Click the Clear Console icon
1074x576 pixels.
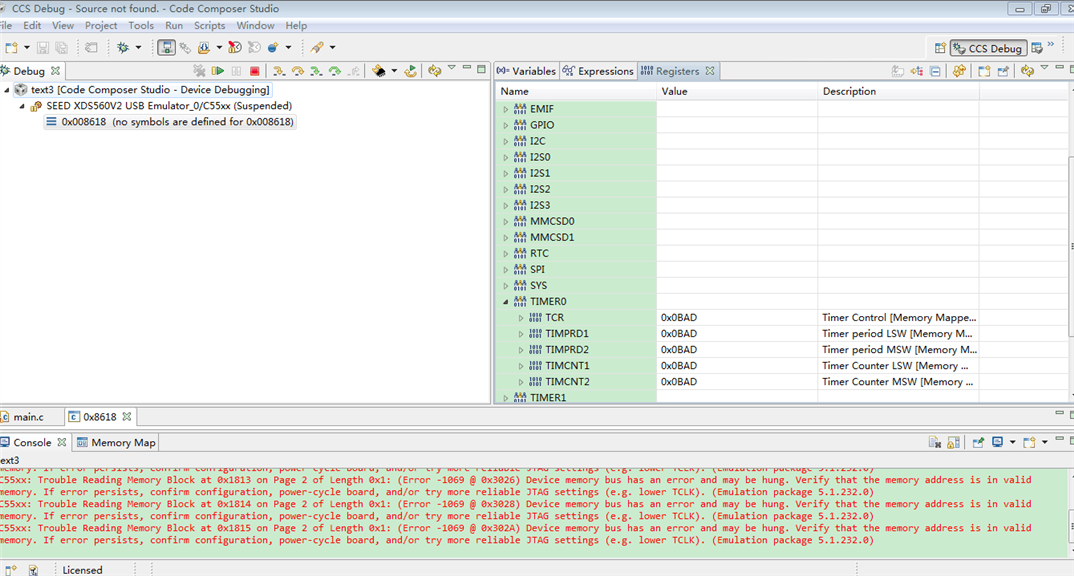point(935,442)
